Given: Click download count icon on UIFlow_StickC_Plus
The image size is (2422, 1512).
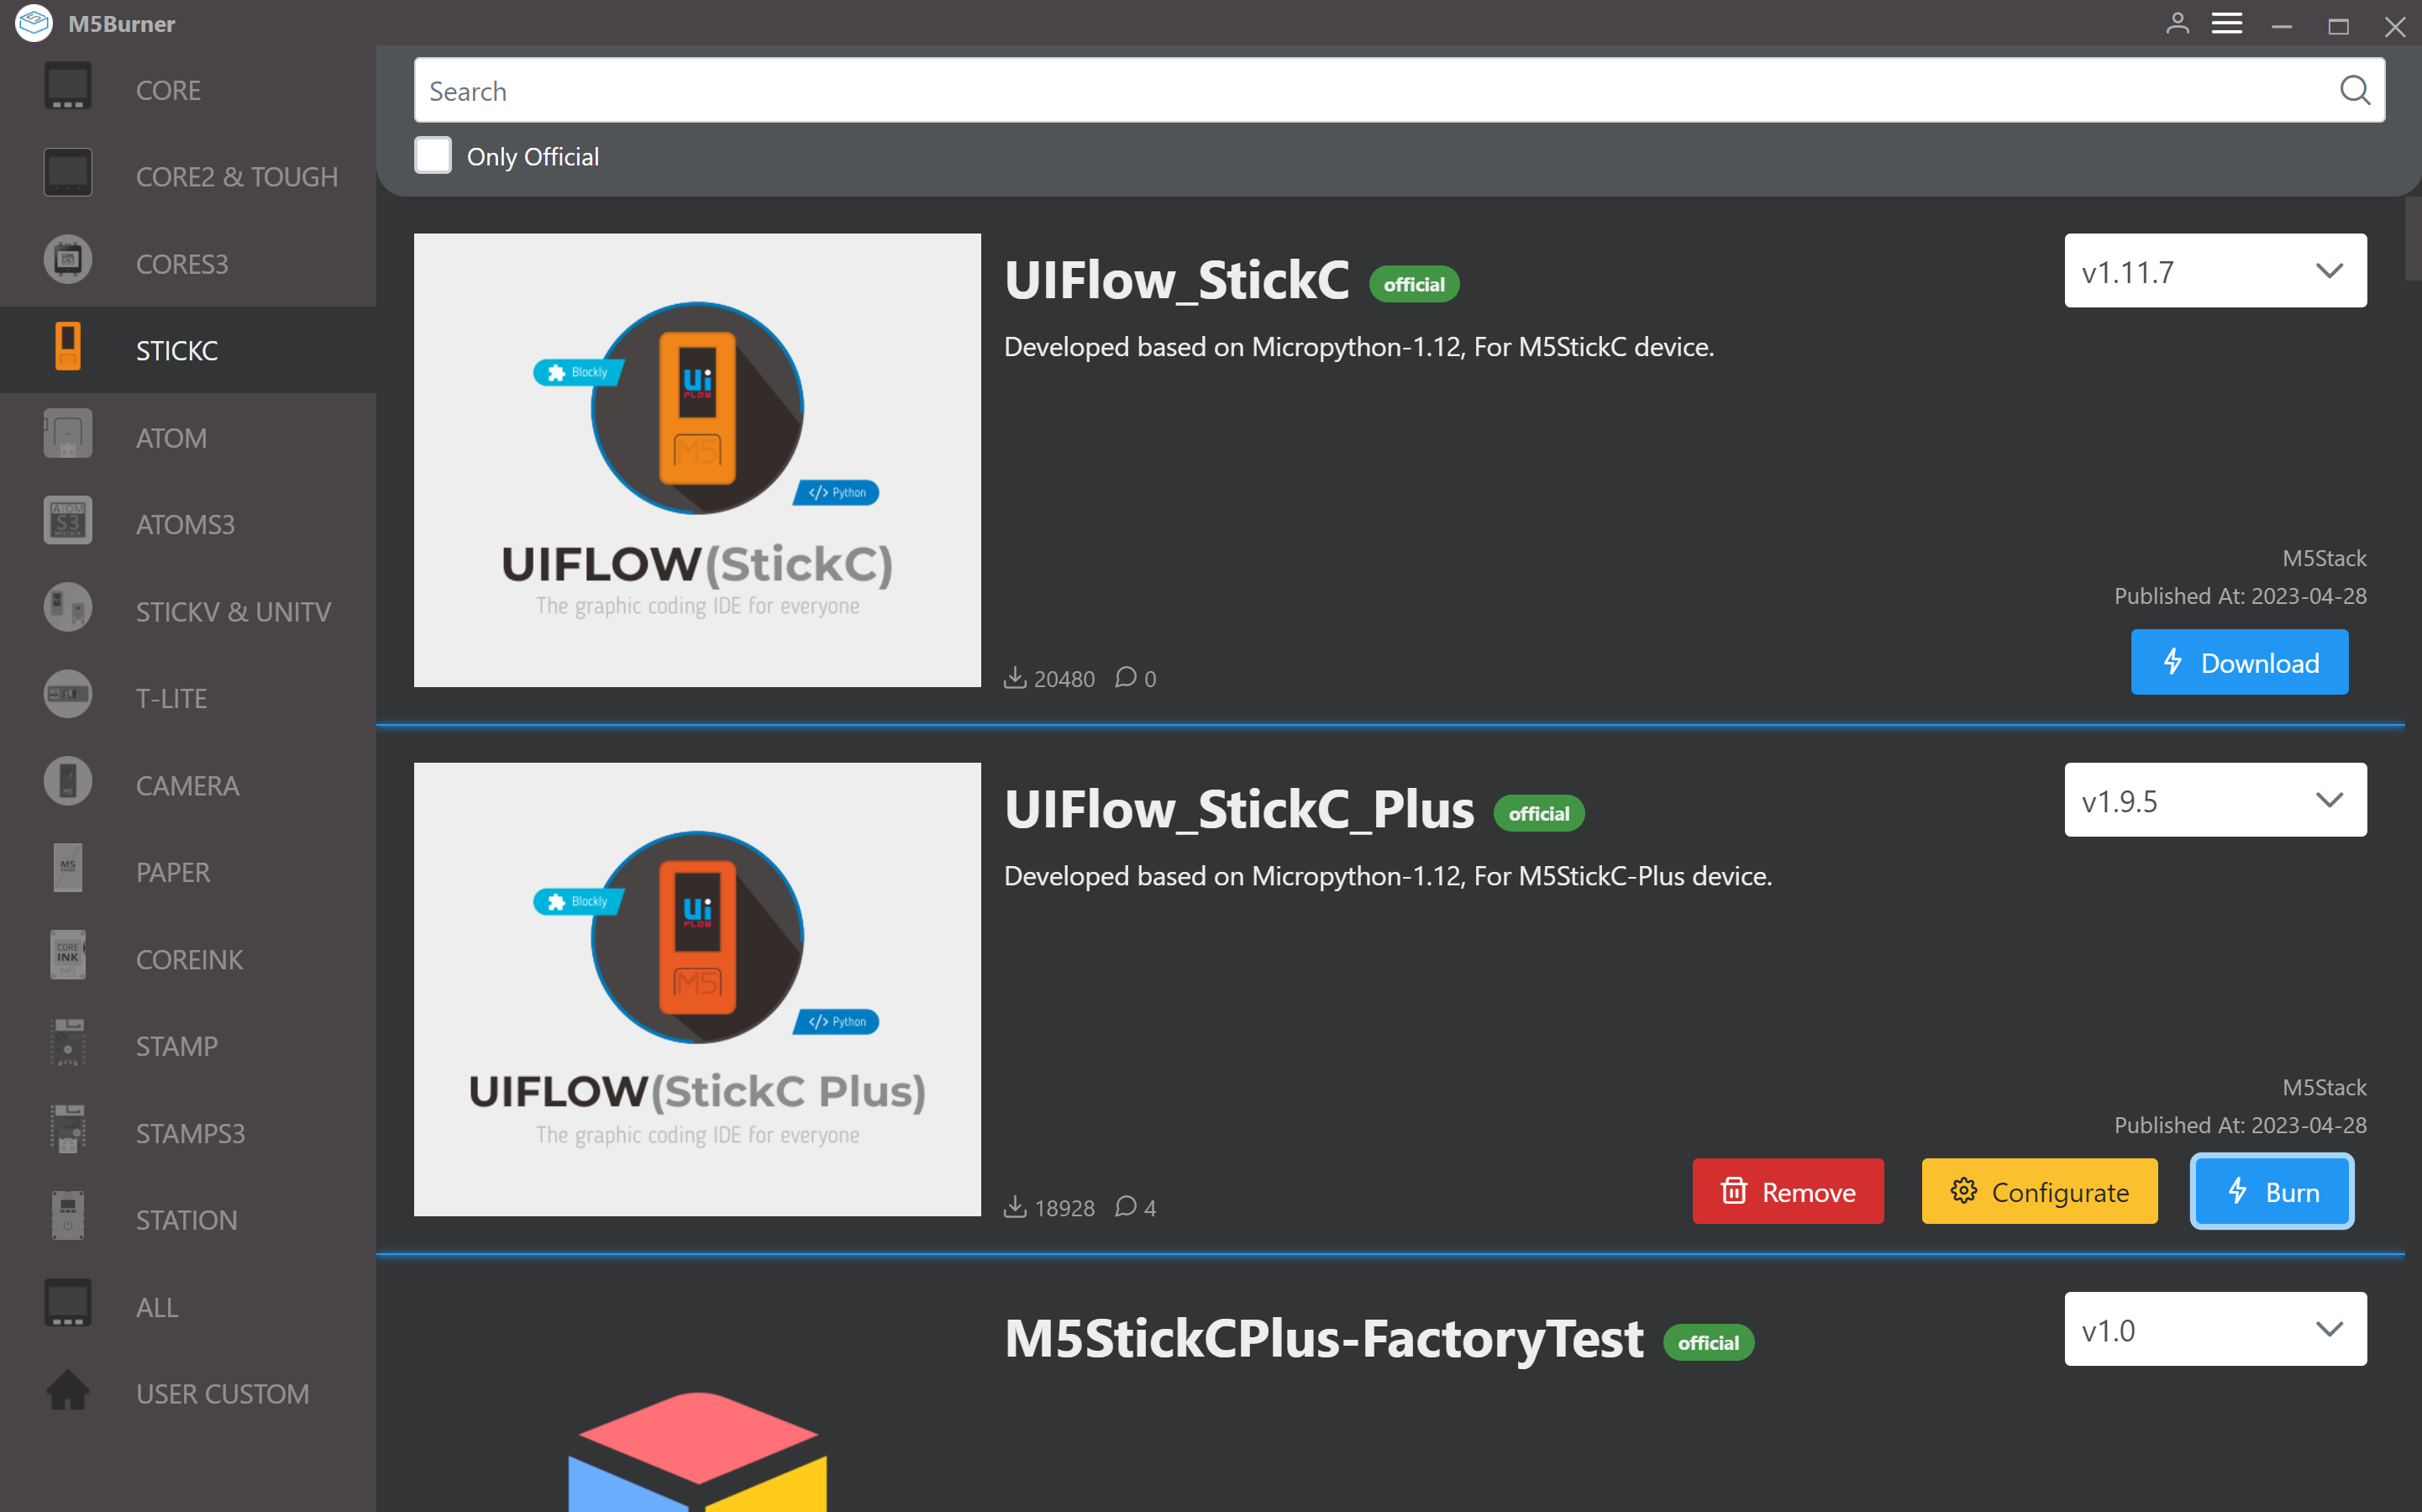Looking at the screenshot, I should pos(1014,1207).
